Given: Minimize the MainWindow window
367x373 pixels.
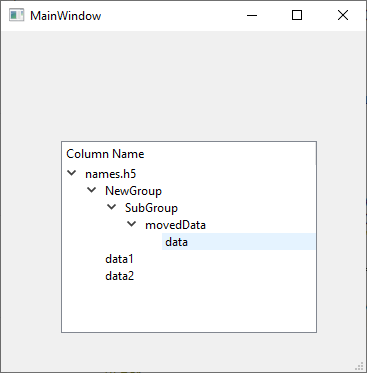Looking at the screenshot, I should click(252, 15).
